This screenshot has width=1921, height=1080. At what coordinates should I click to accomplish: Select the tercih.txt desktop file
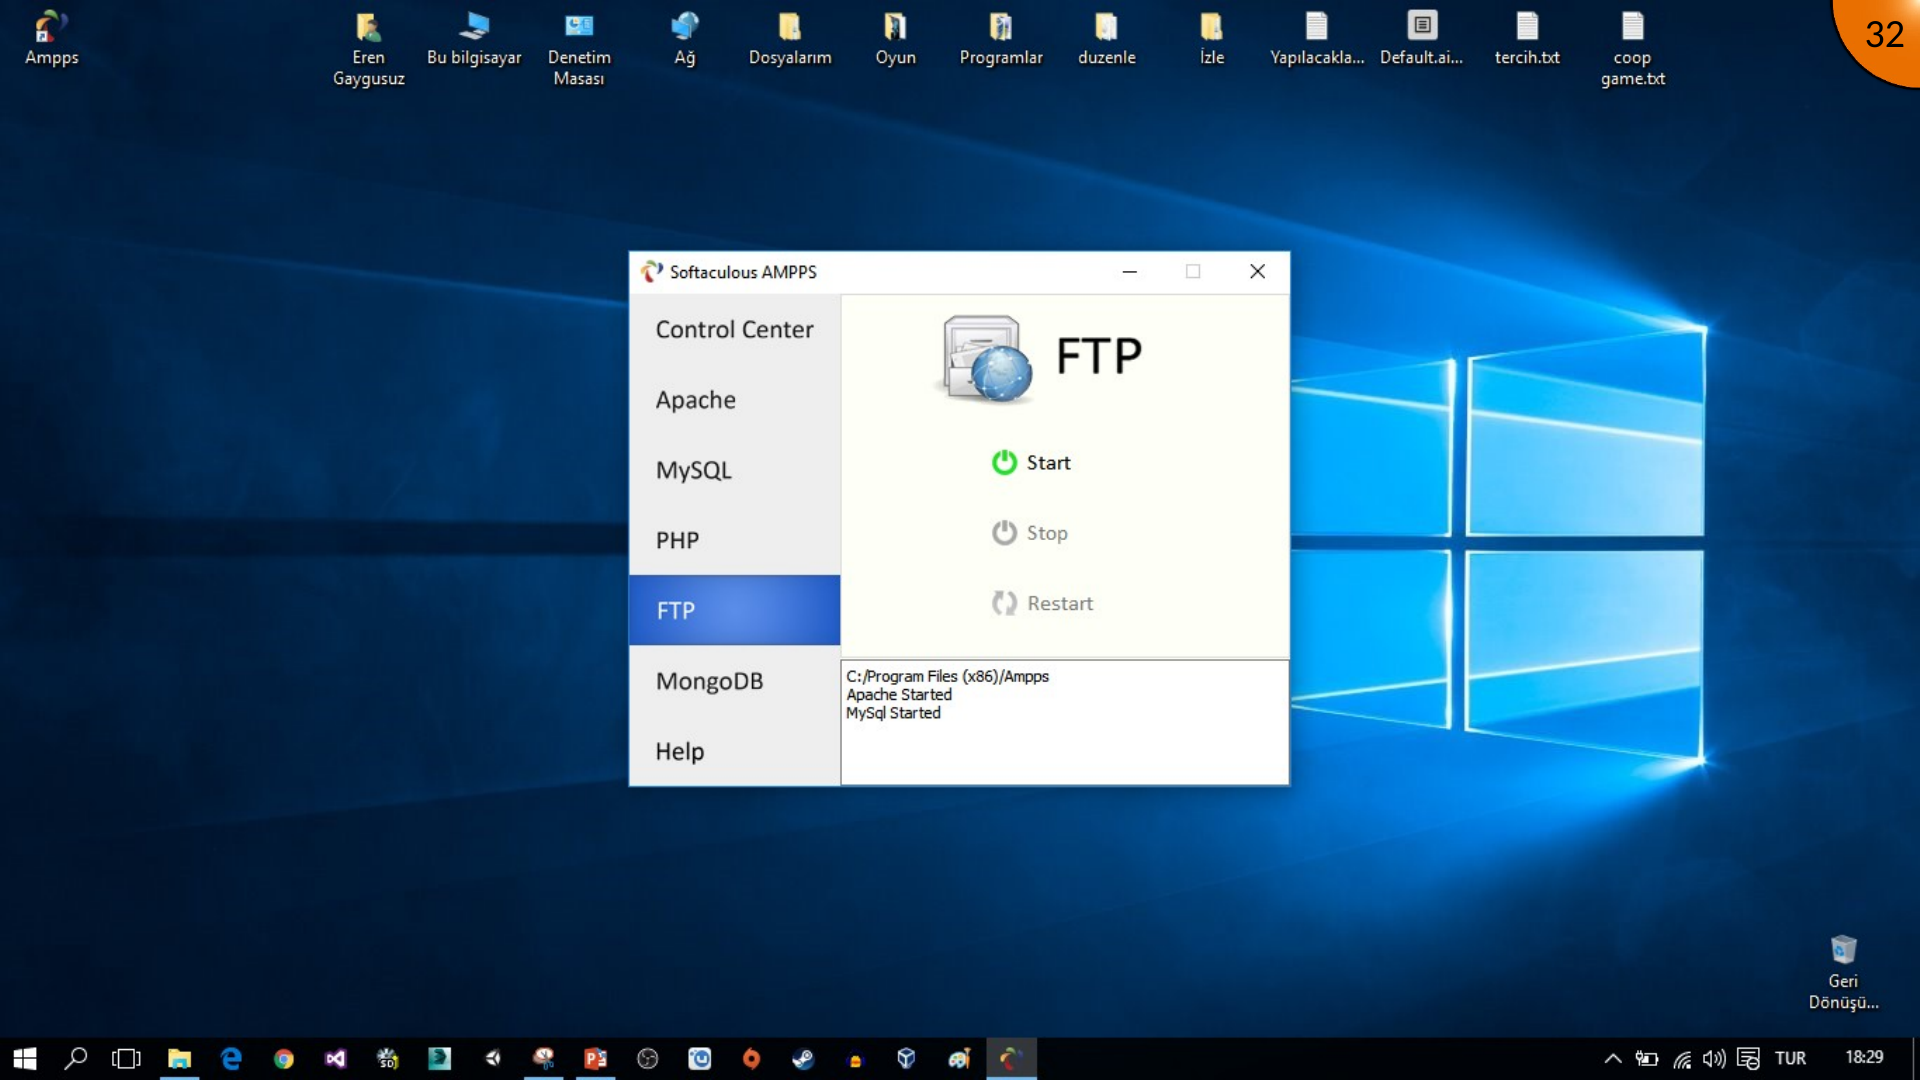click(x=1527, y=38)
